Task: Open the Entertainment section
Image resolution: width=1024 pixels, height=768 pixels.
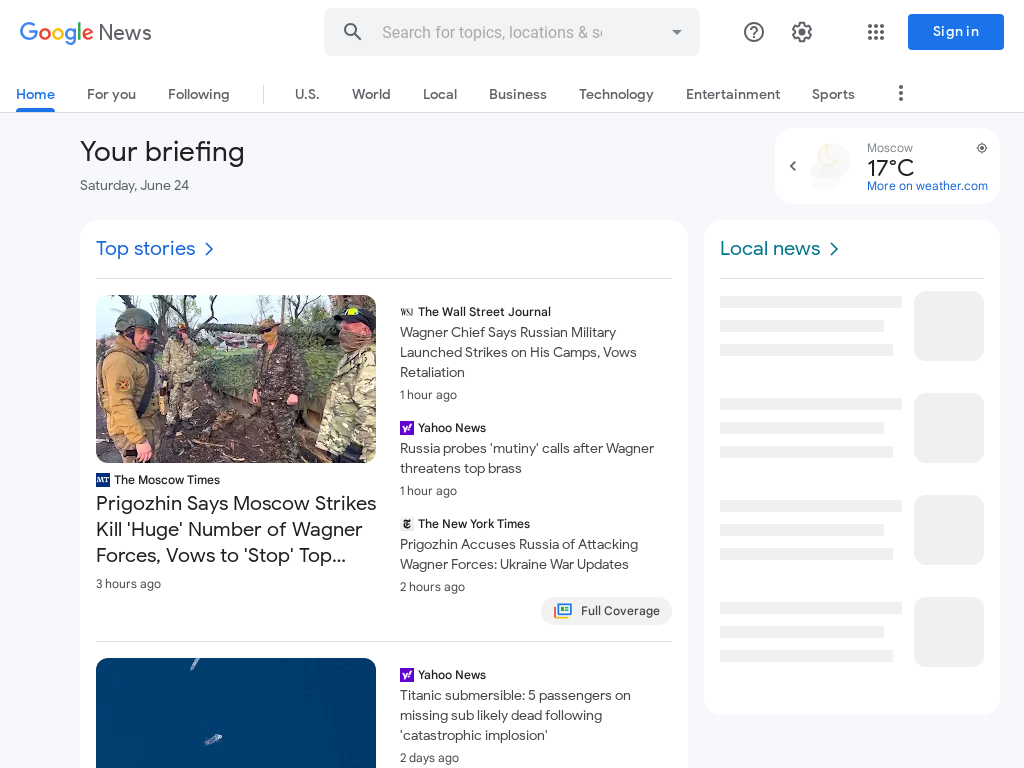Action: tap(733, 94)
